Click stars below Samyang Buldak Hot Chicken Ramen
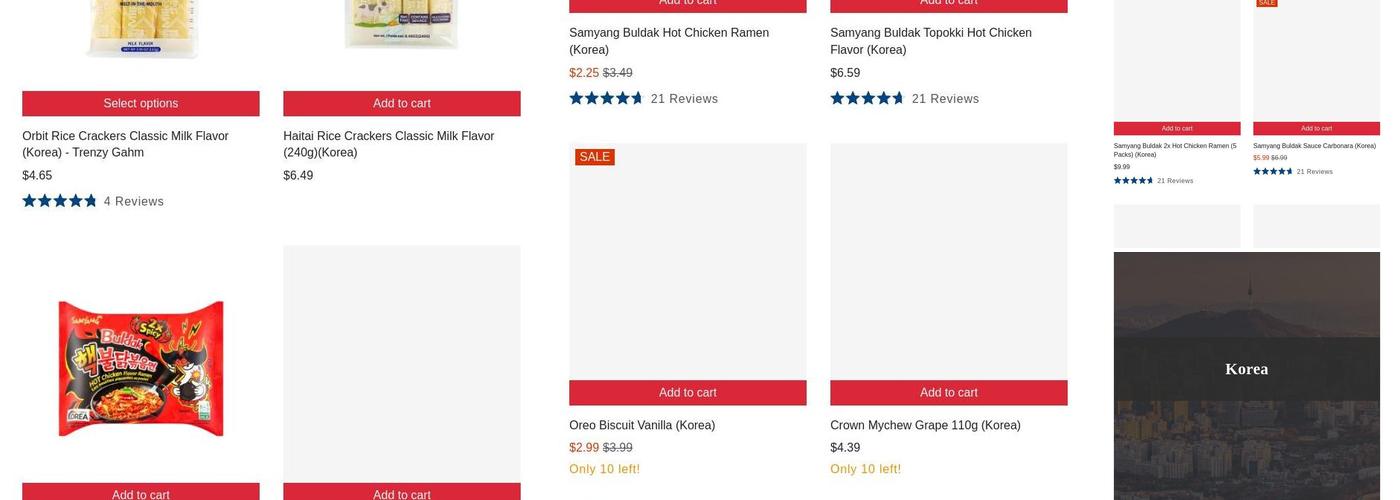This screenshot has width=1400, height=500. 606,98
